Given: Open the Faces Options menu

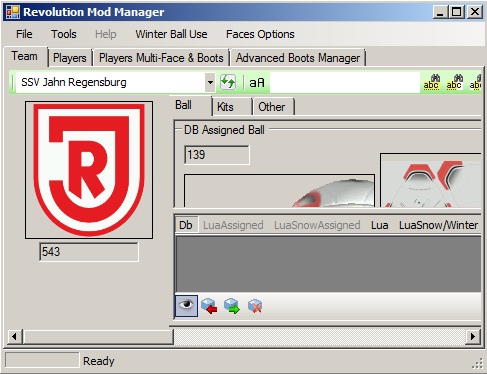Looking at the screenshot, I should tap(260, 34).
